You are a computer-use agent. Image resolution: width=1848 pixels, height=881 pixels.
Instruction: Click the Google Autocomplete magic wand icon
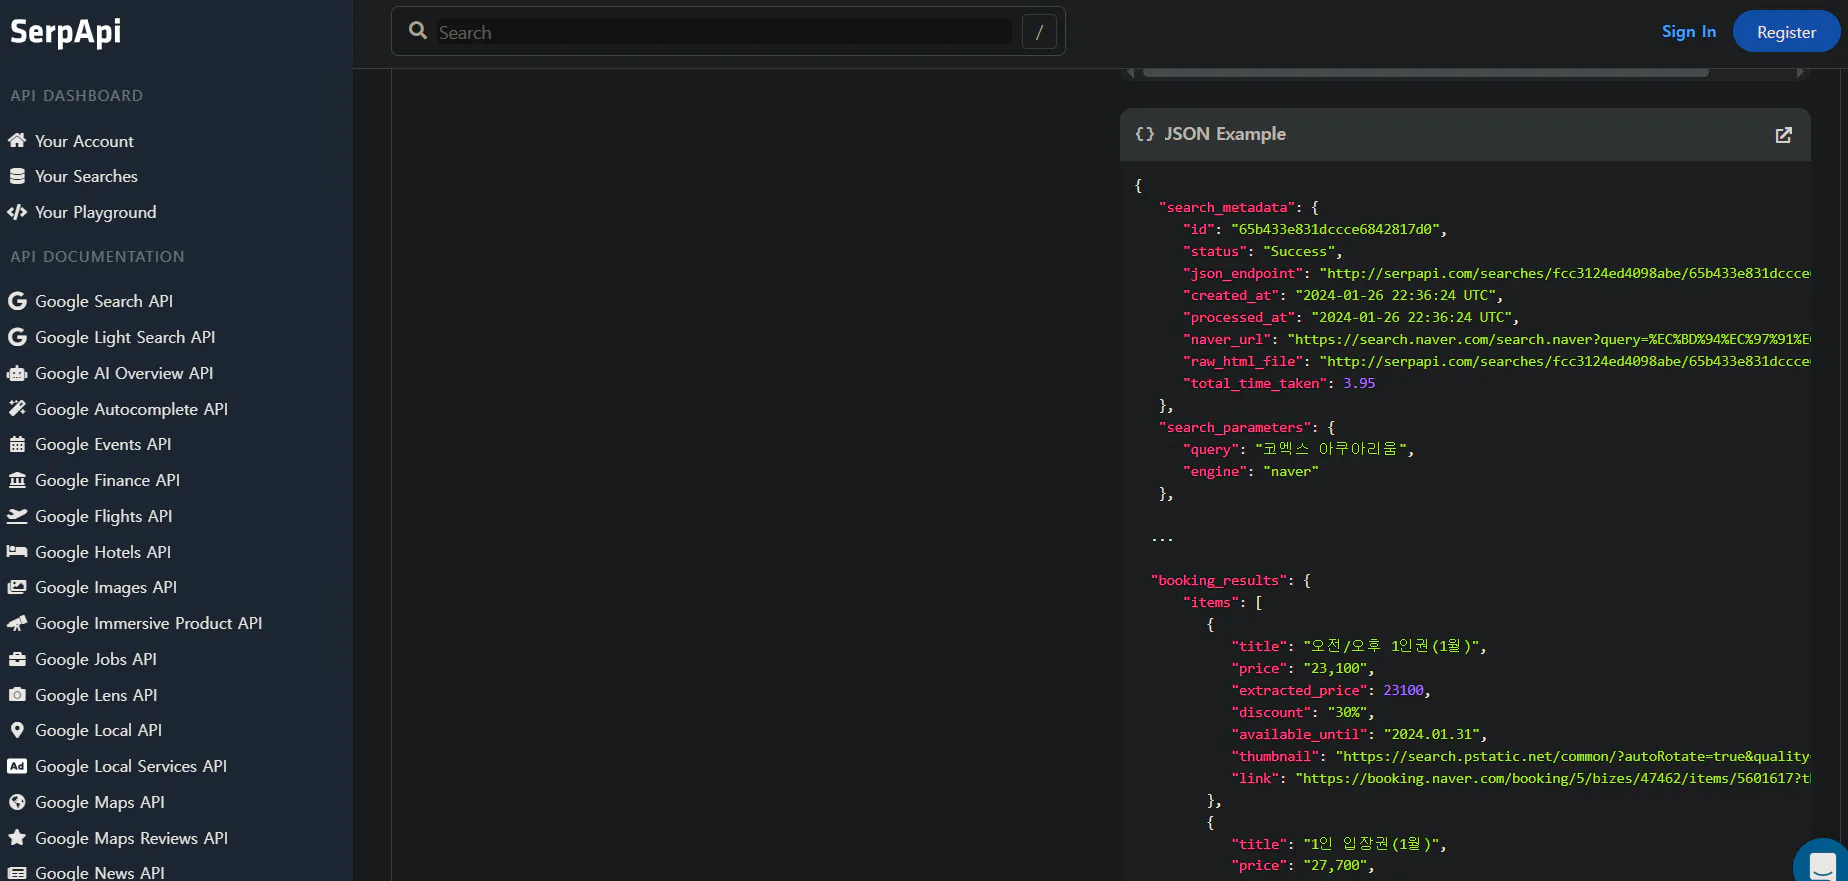17,409
